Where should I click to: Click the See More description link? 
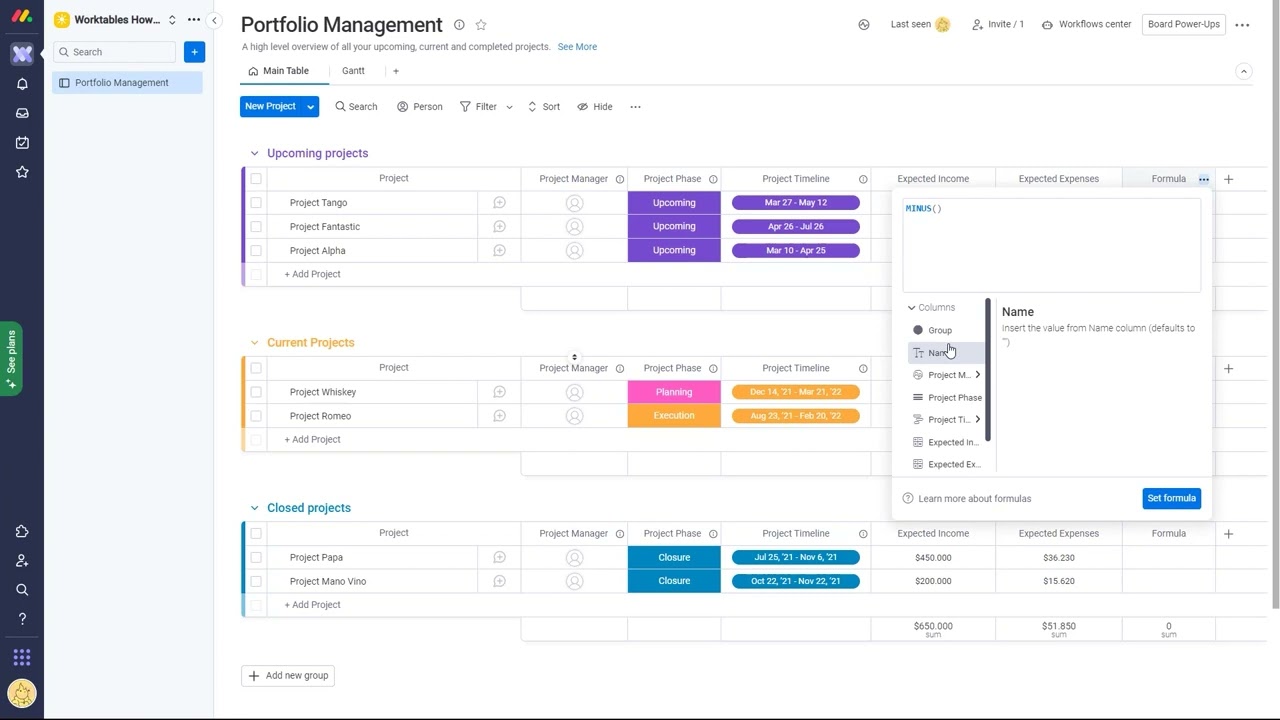coord(577,47)
